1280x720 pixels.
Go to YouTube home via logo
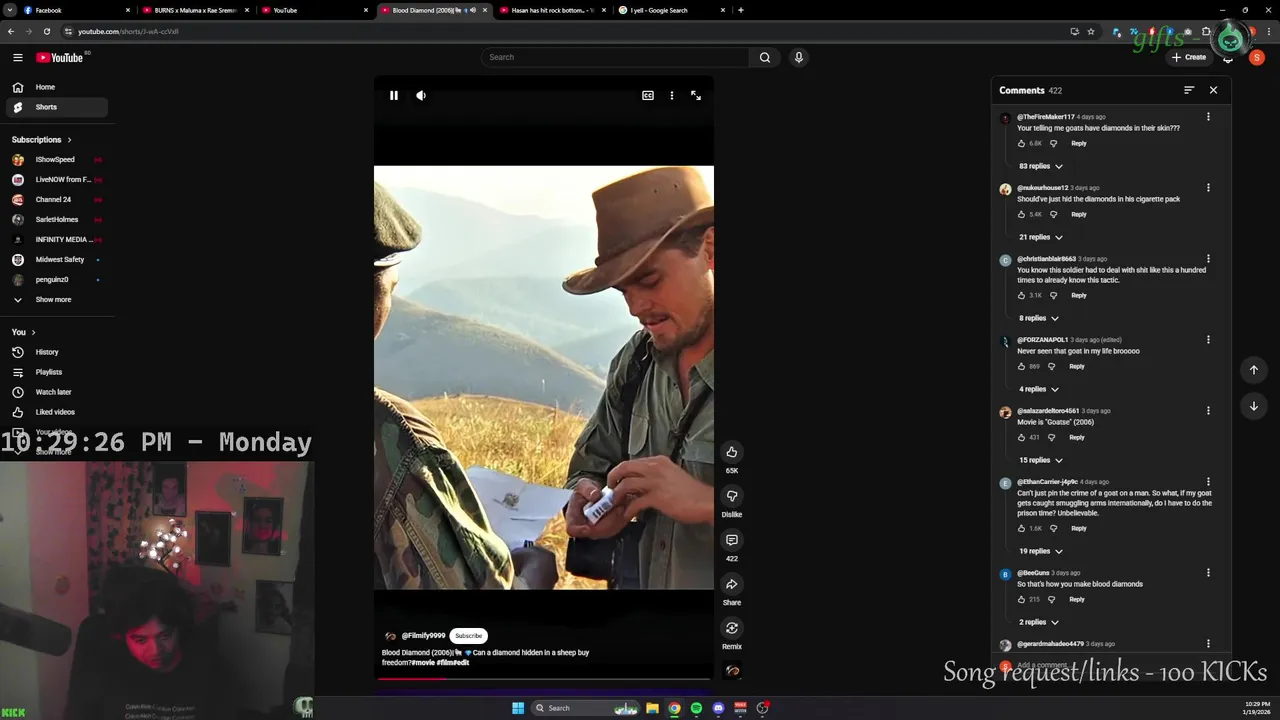point(60,57)
